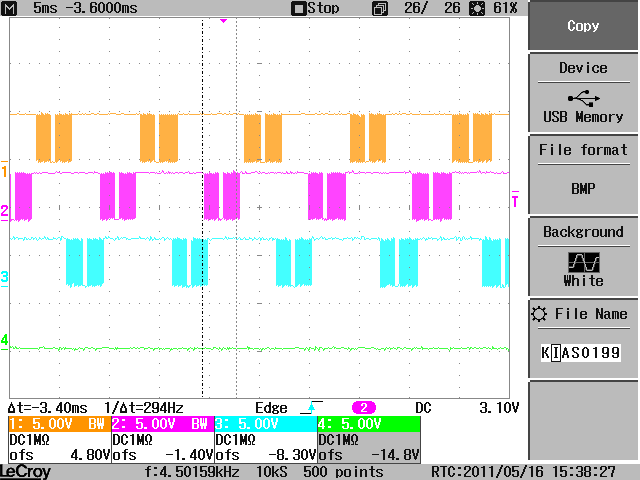
Task: Click the channel 4 offset -14.8V value
Action: (x=395, y=455)
